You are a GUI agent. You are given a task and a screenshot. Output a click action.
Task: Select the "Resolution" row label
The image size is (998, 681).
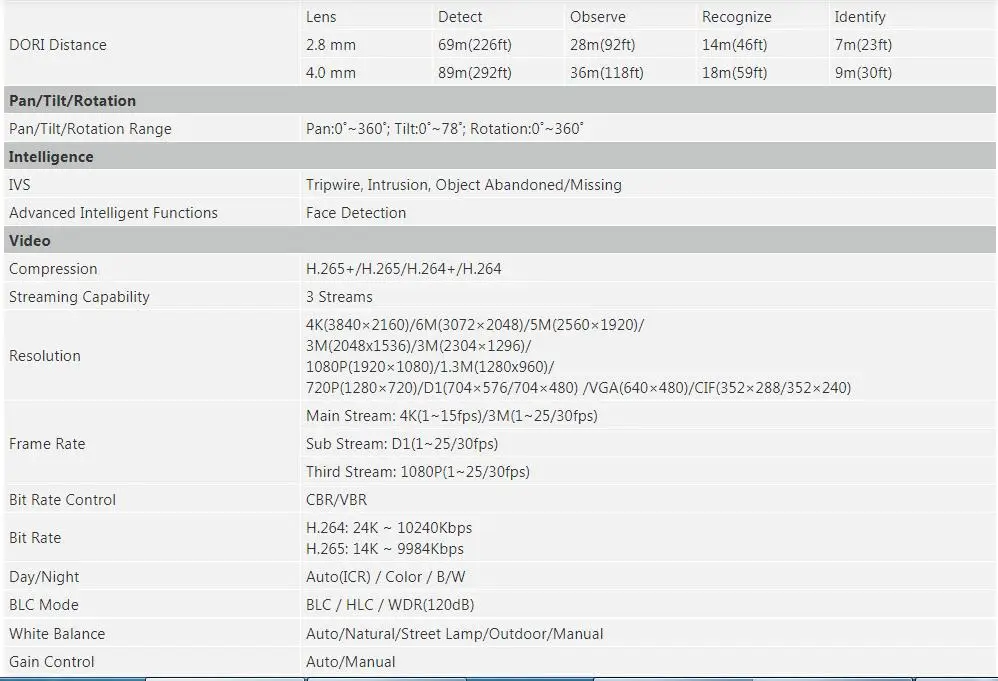pyautogui.click(x=45, y=356)
